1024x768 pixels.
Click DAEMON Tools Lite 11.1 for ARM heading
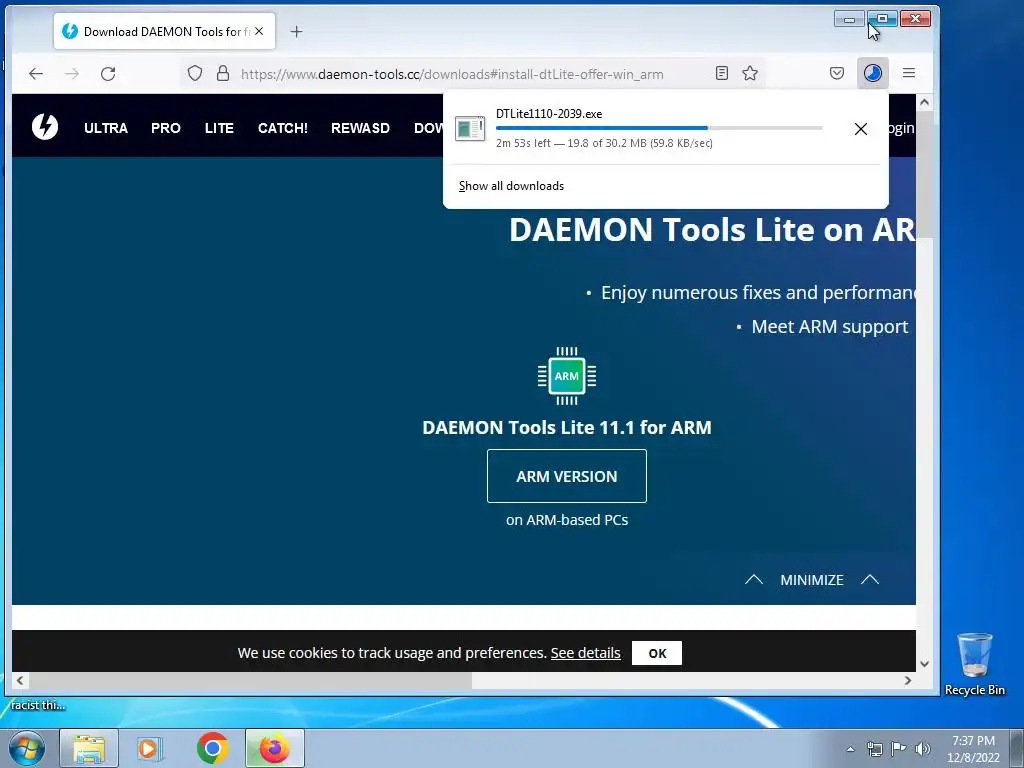coord(567,428)
